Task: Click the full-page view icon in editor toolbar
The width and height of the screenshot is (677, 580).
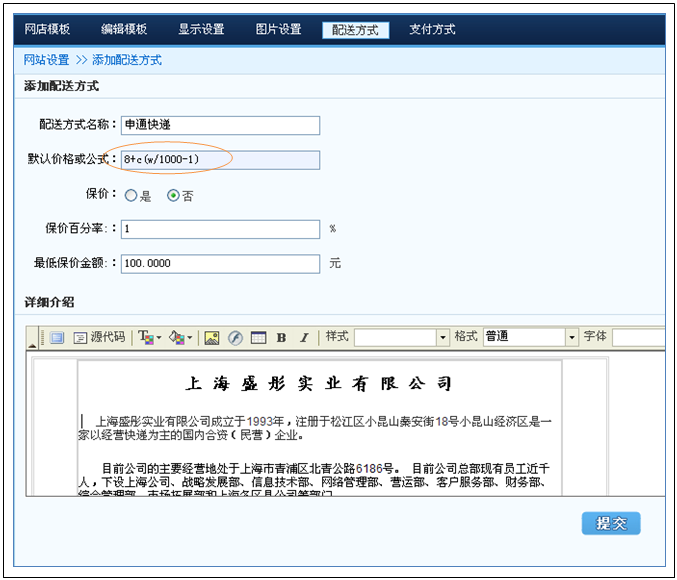Action: (x=57, y=337)
